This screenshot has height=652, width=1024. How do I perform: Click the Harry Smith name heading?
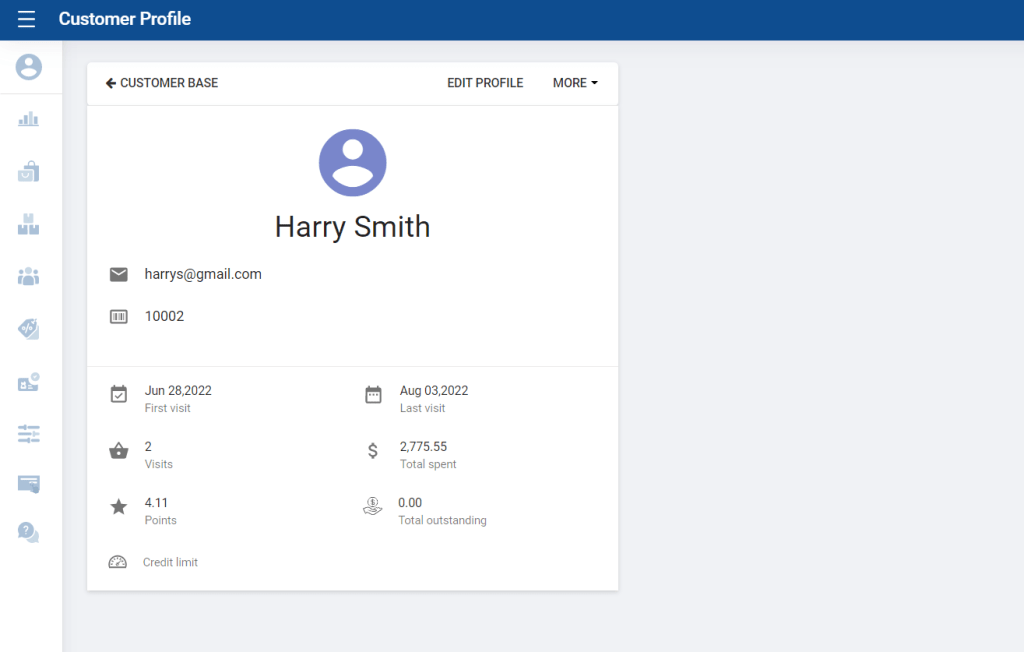[x=353, y=227]
